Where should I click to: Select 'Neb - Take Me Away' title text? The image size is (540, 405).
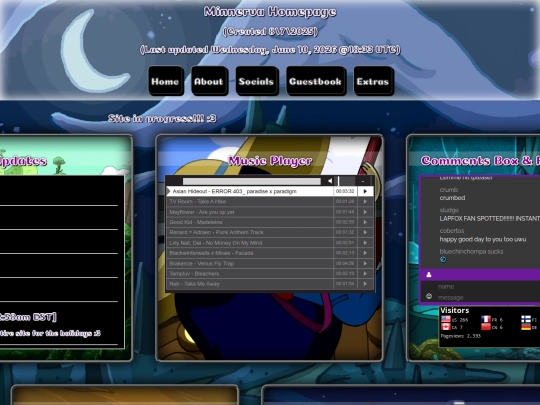click(x=194, y=284)
